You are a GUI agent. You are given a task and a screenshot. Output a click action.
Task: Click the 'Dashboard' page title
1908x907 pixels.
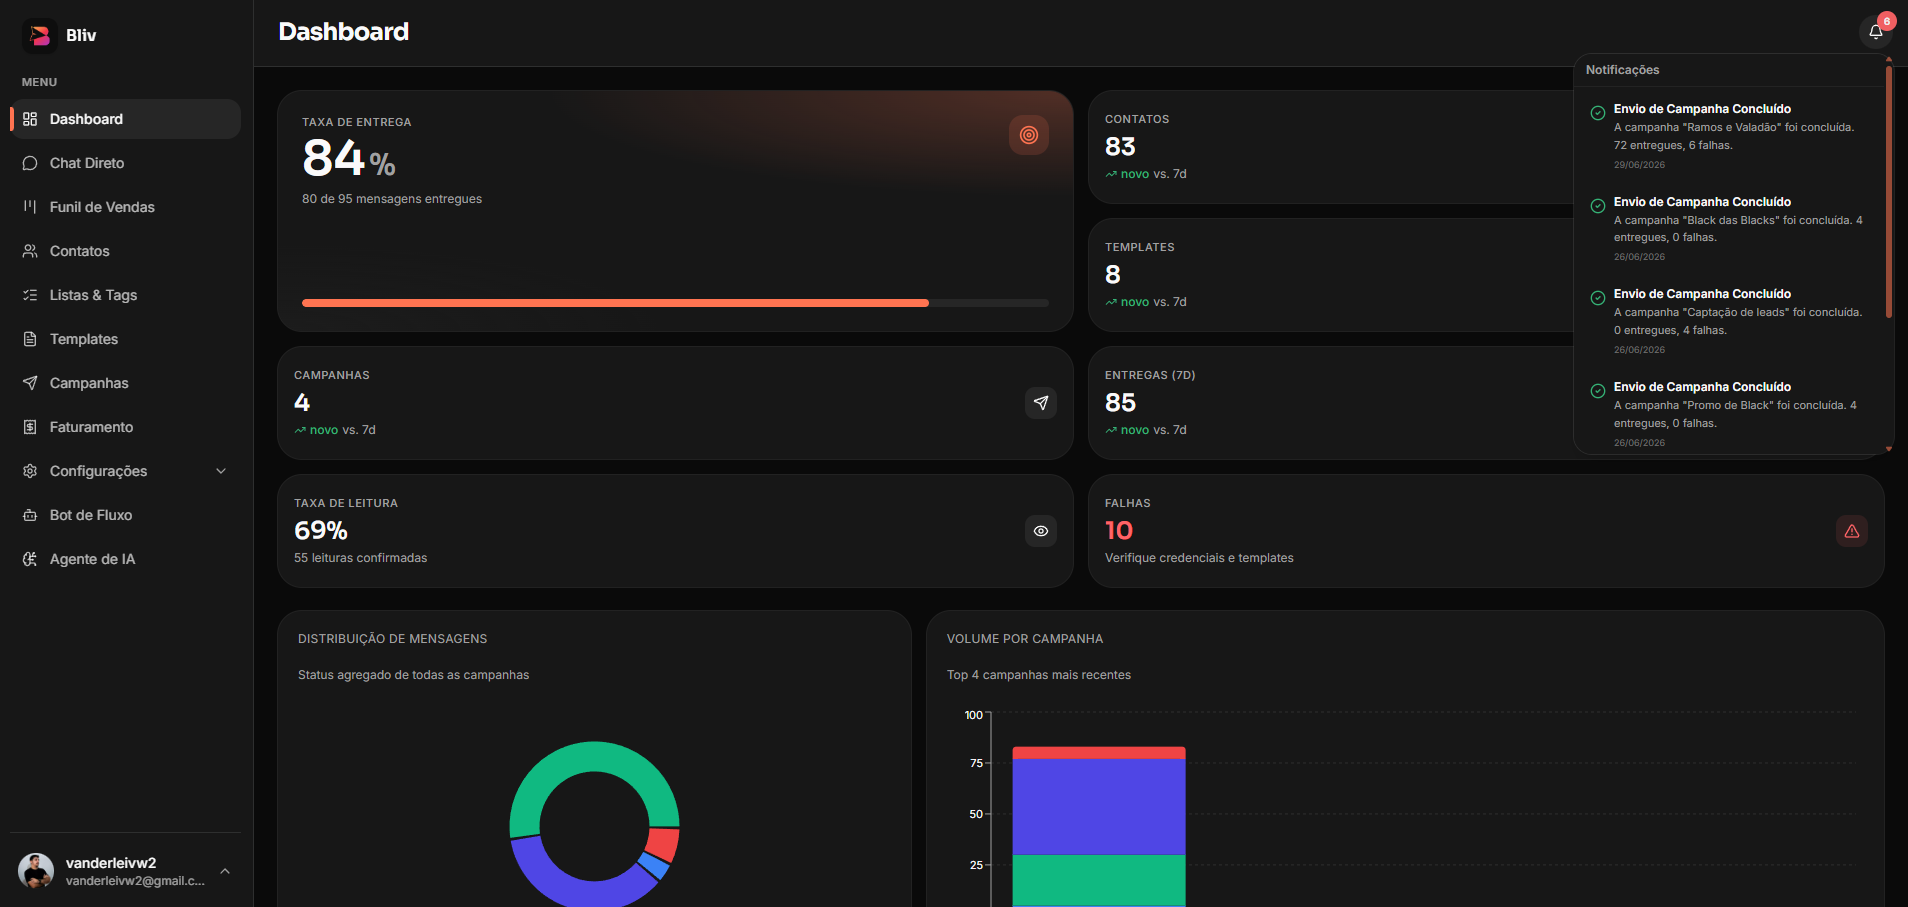click(344, 32)
